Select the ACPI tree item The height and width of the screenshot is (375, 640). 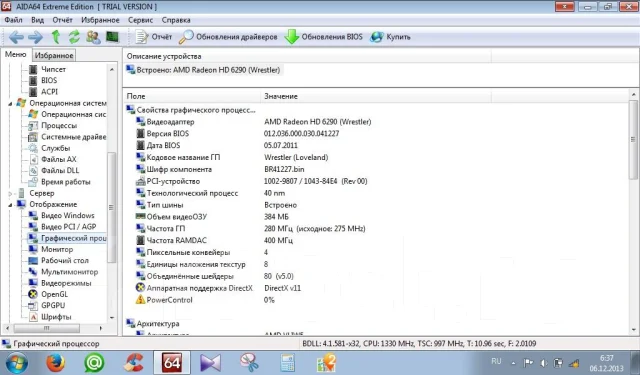tap(44, 92)
